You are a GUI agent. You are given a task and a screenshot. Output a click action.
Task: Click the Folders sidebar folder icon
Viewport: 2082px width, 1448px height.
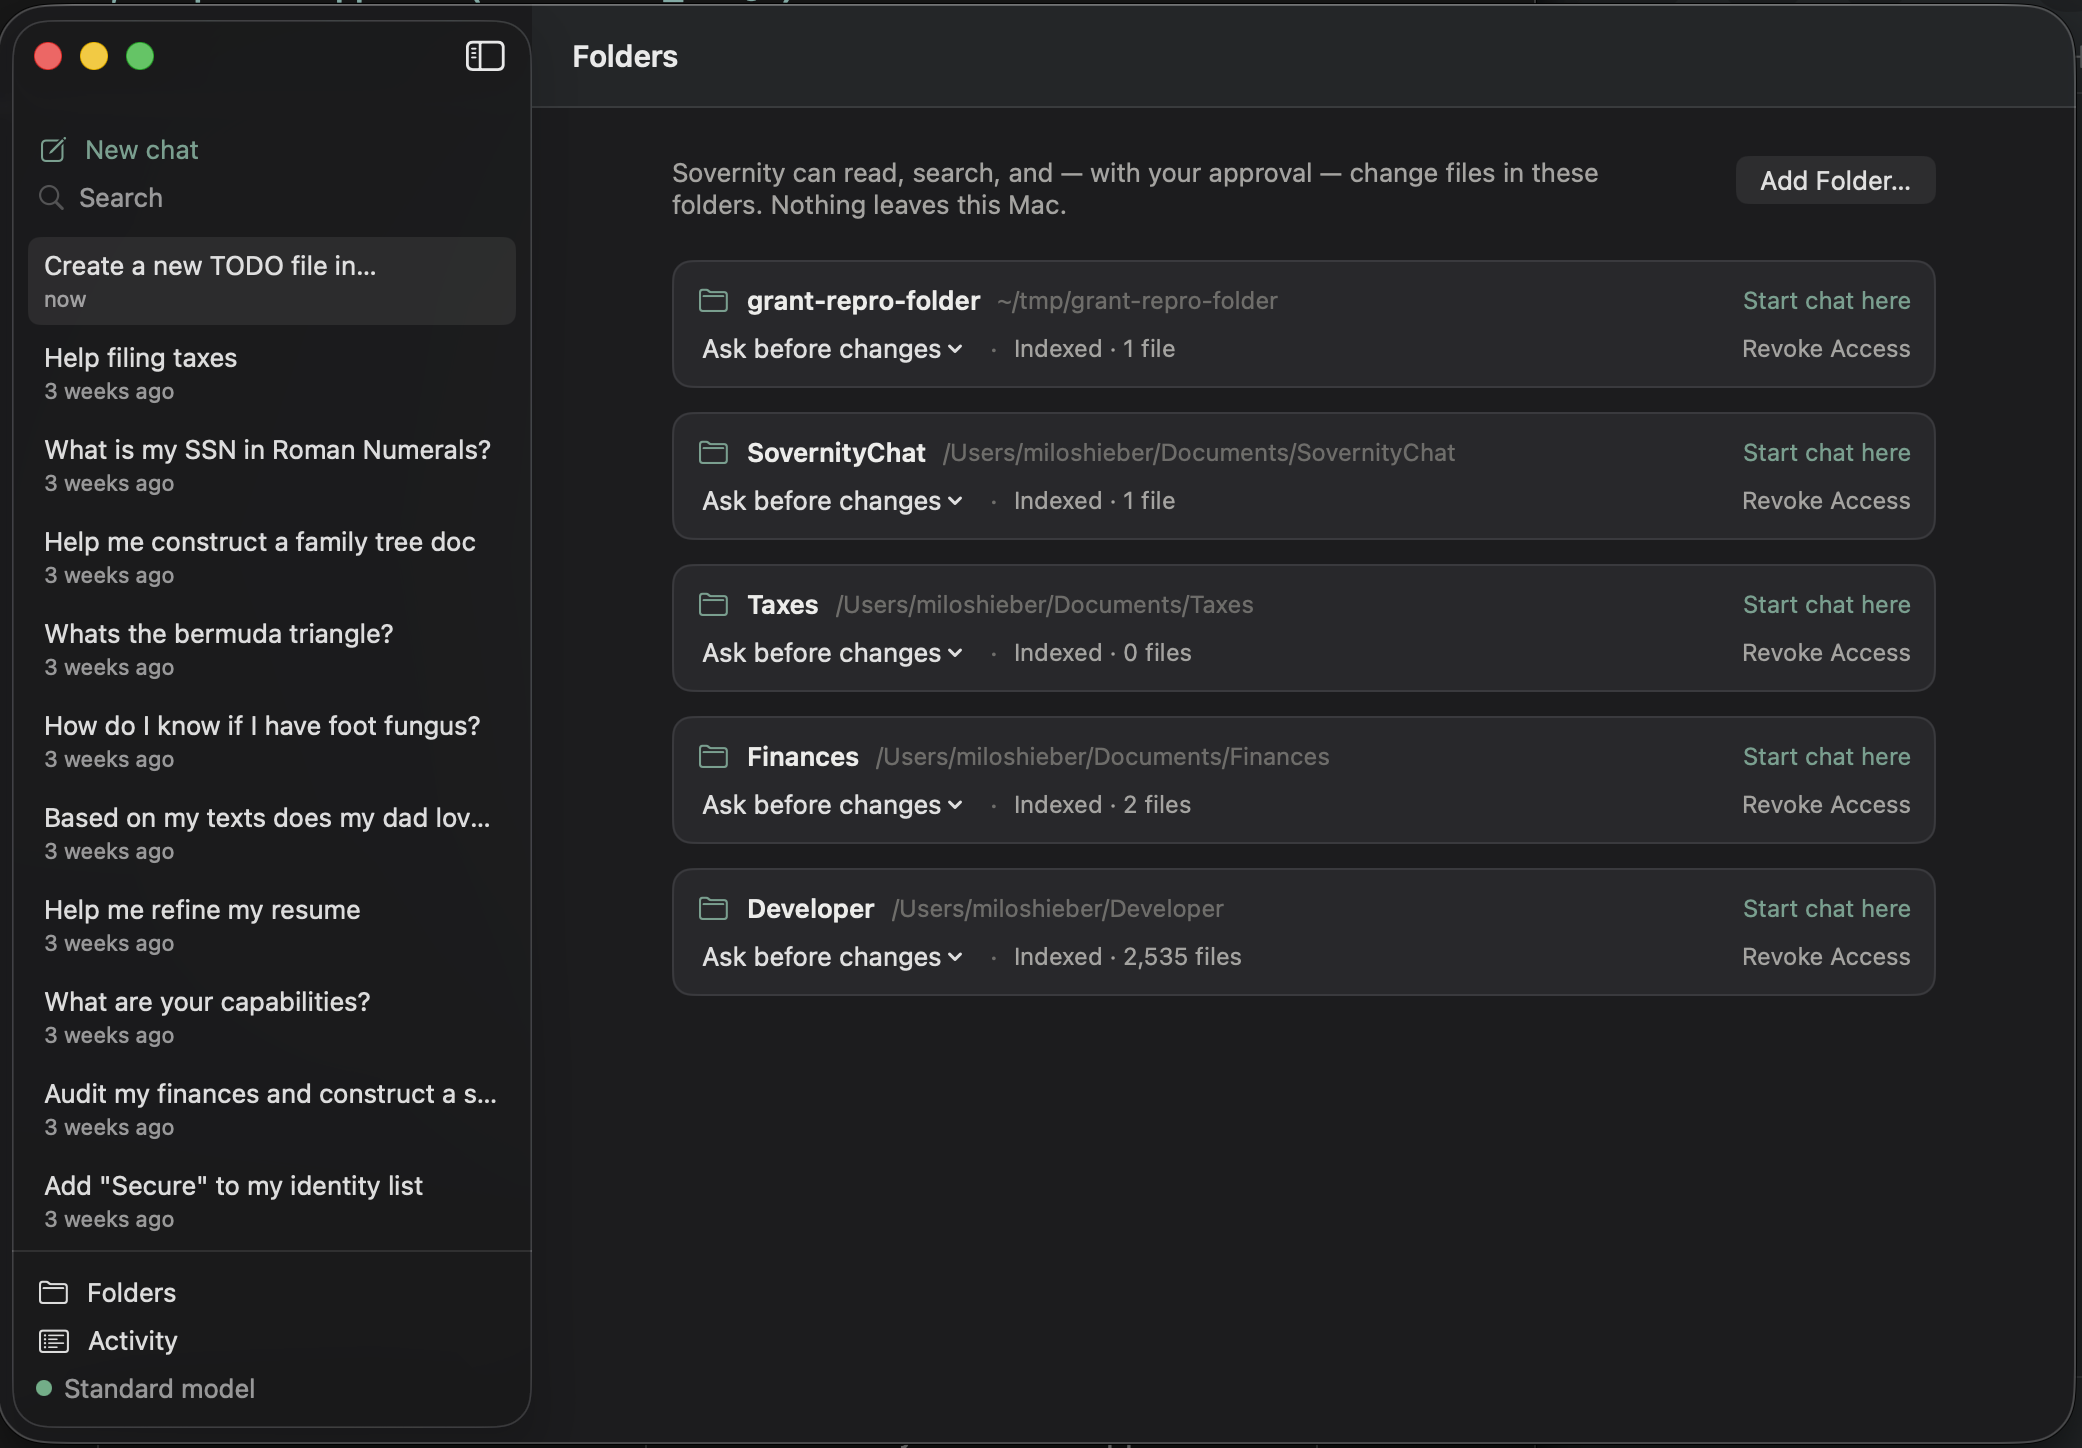pos(54,1293)
